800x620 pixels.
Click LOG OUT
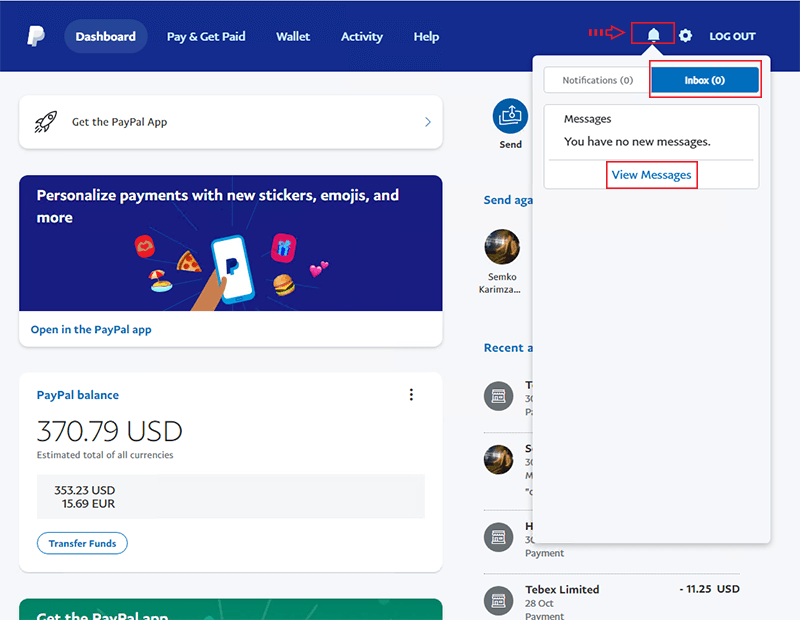click(x=732, y=36)
